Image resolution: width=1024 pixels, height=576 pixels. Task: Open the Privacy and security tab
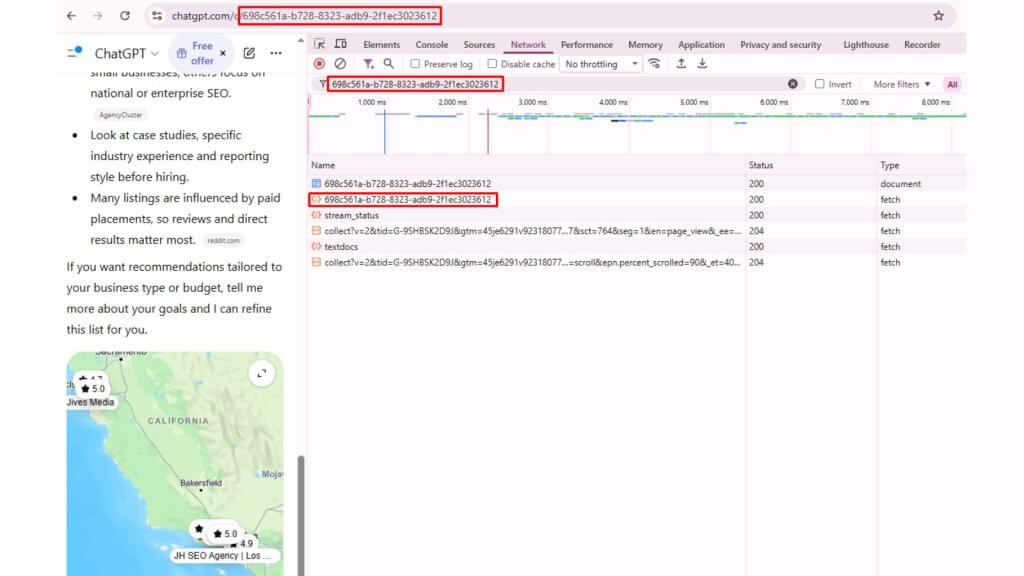click(x=780, y=44)
